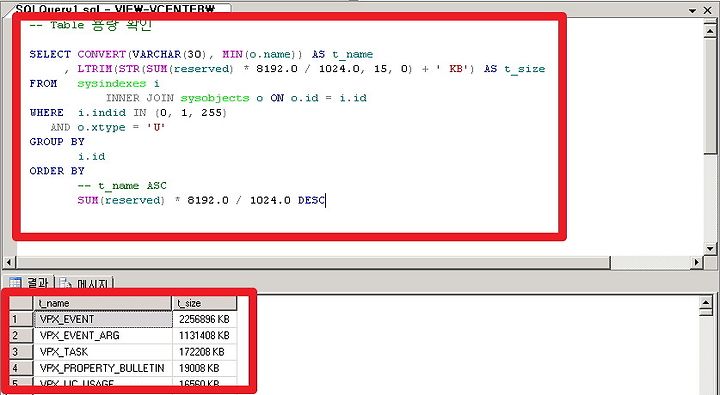Screen dimensions: 720x395
Task: Open the 결과 results tab
Action: click(28, 282)
